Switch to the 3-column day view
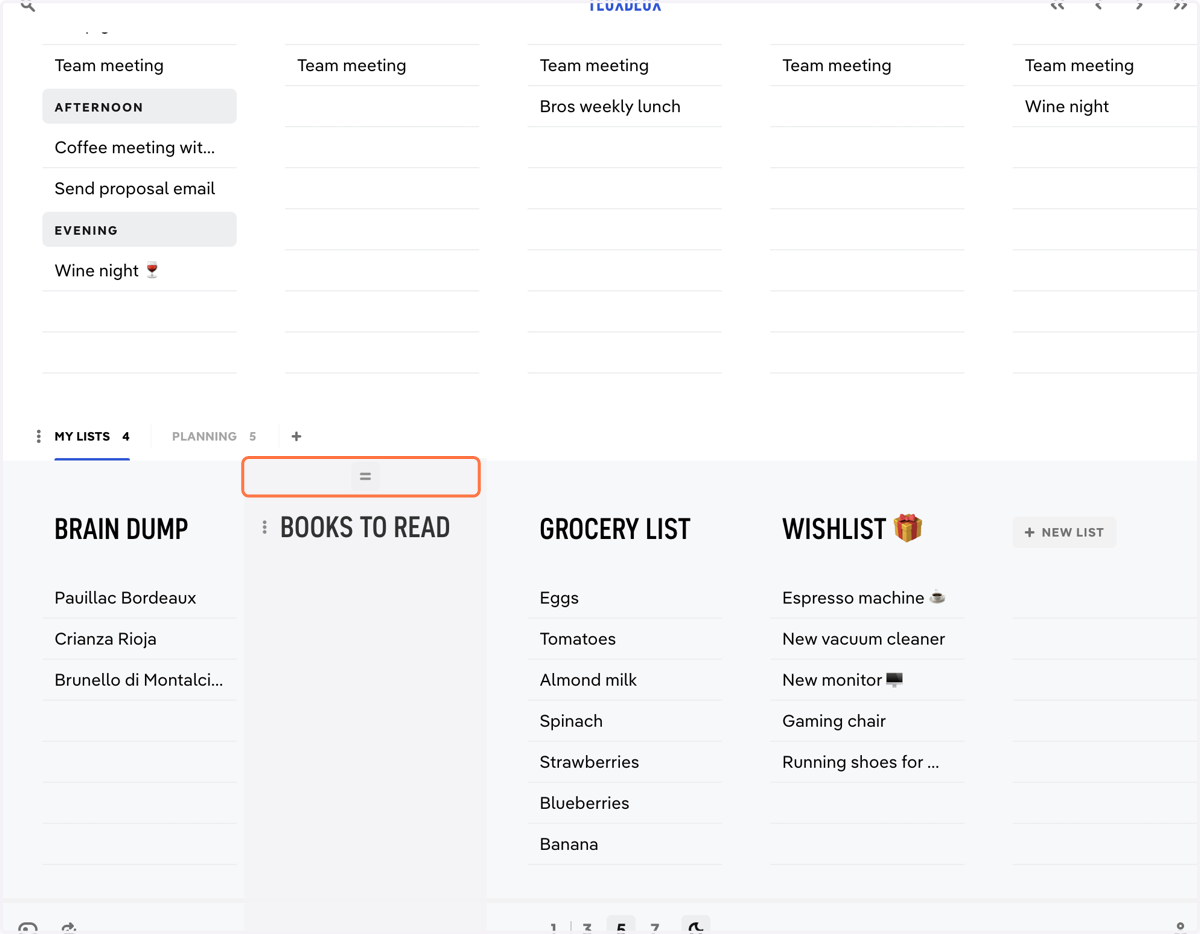Screen dimensions: 1200x934 pos(587,927)
